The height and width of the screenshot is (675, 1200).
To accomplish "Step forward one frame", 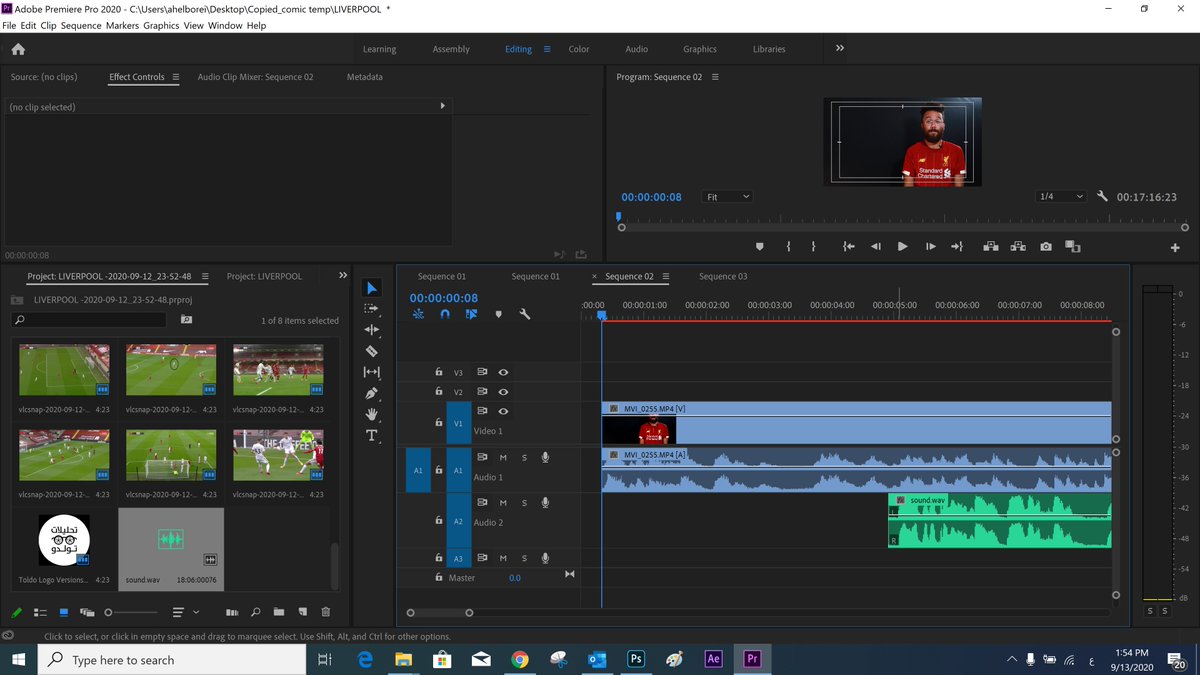I will click(931, 247).
